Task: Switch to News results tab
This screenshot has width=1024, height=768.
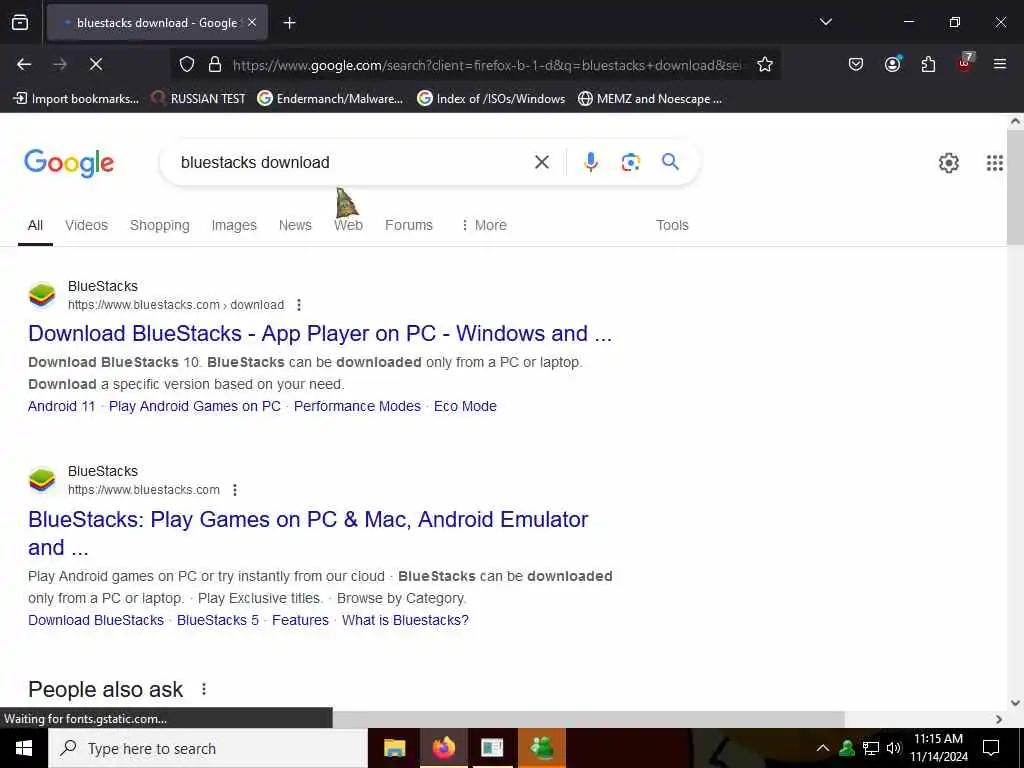Action: (295, 225)
